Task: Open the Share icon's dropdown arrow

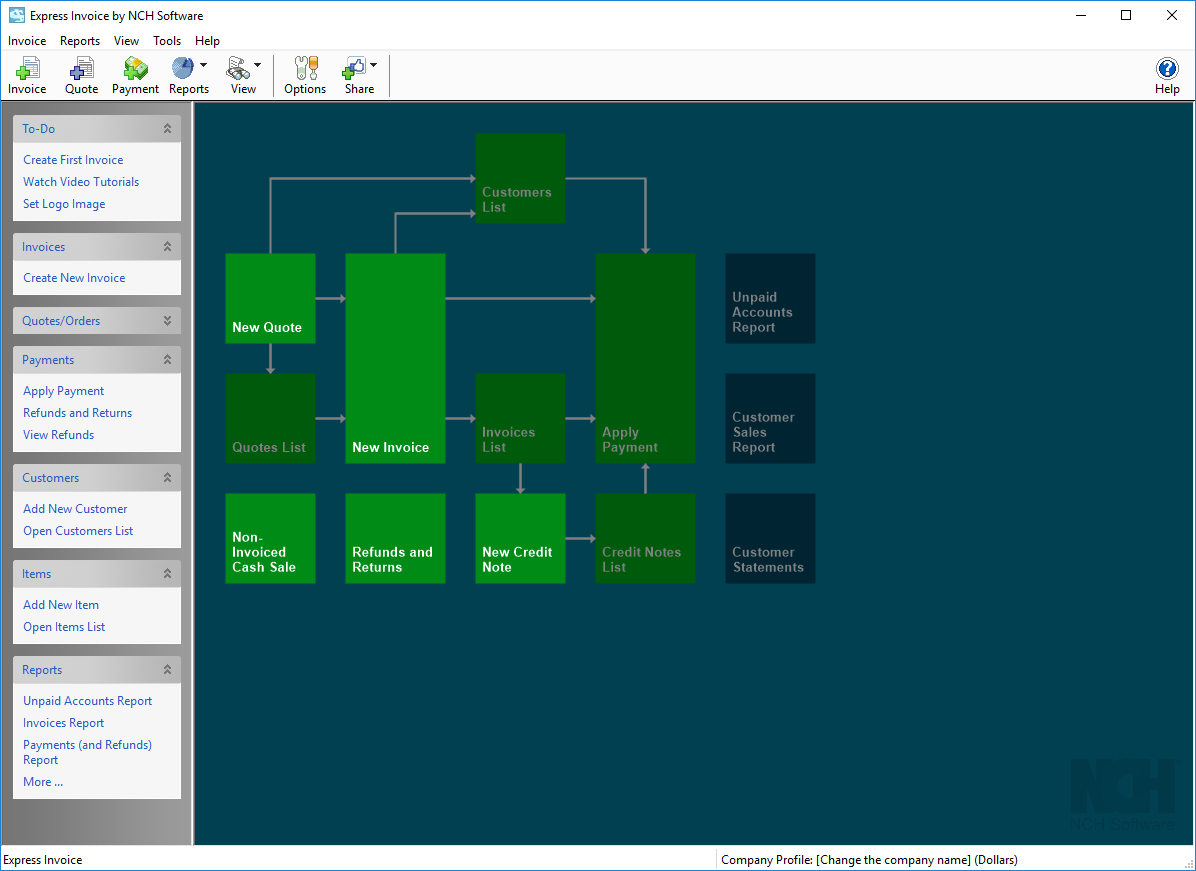Action: [x=372, y=65]
